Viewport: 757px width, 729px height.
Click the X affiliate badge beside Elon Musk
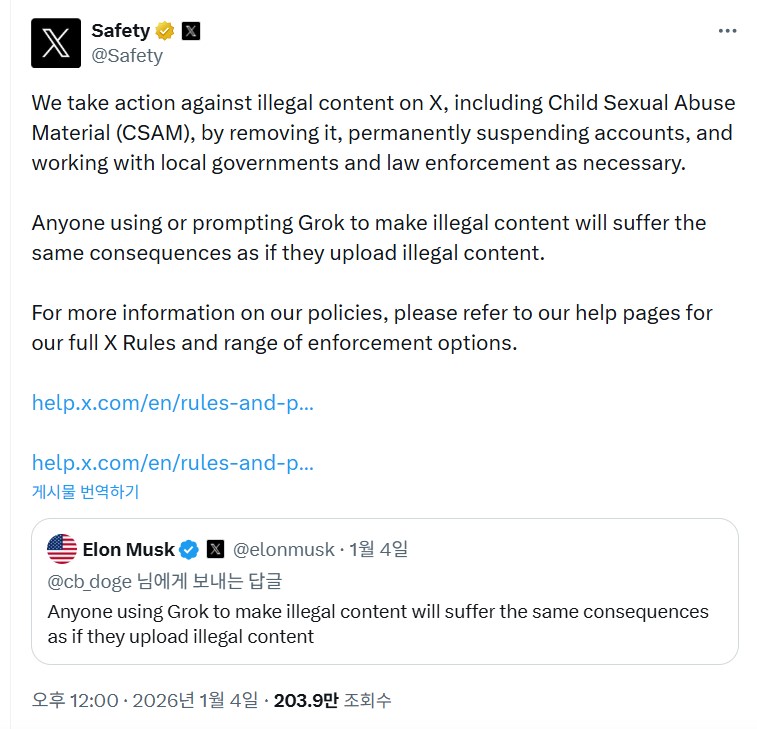click(215, 549)
